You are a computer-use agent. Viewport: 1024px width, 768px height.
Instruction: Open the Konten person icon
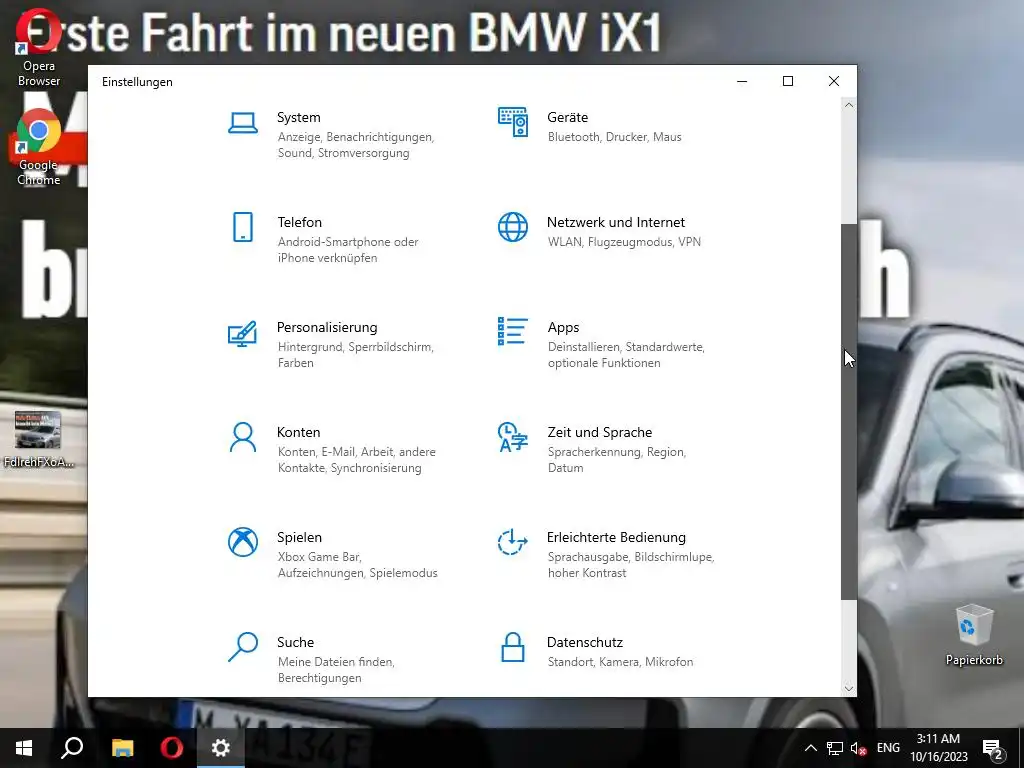(x=242, y=437)
